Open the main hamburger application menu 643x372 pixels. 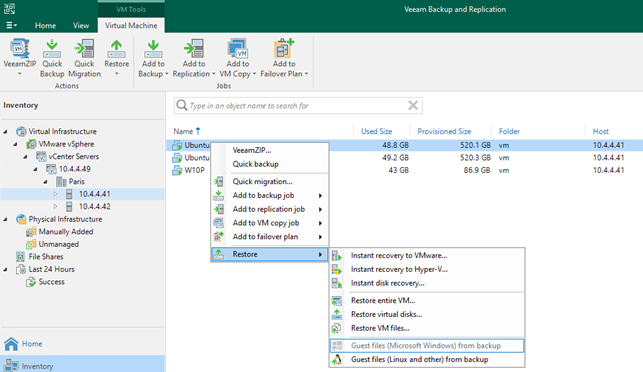pos(11,25)
